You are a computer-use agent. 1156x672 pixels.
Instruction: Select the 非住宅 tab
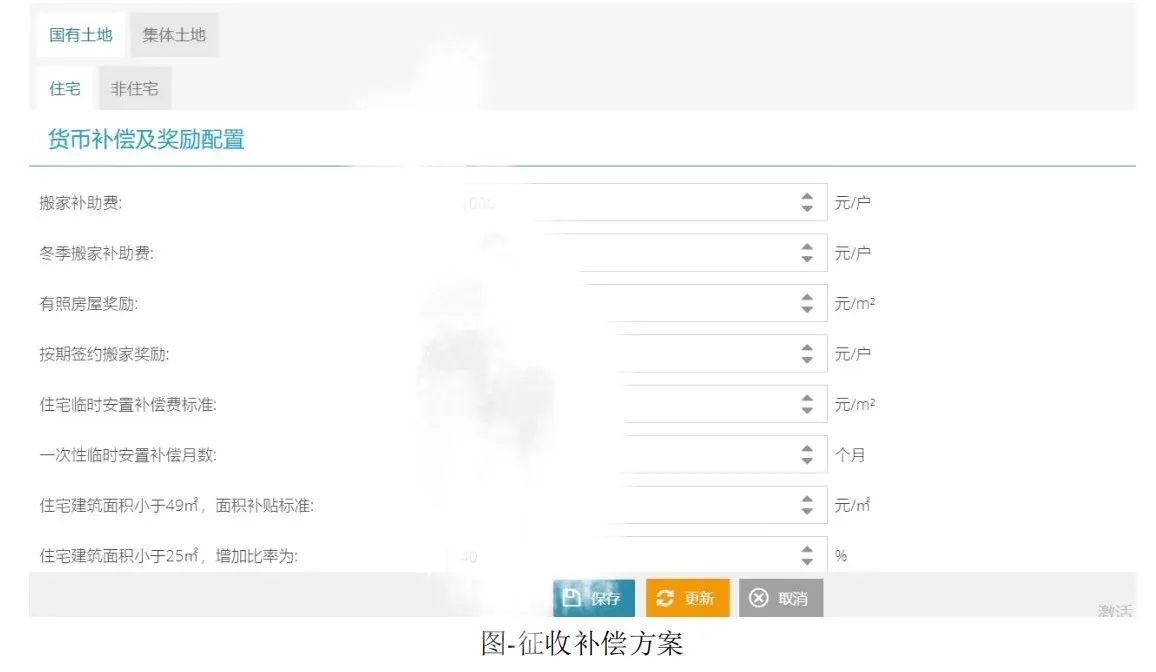134,88
